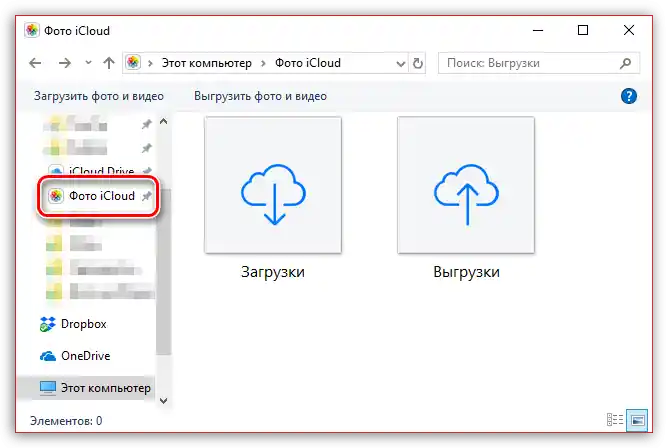Select 'Фото iCloud' in address path
This screenshot has width=668, height=448.
(x=308, y=63)
